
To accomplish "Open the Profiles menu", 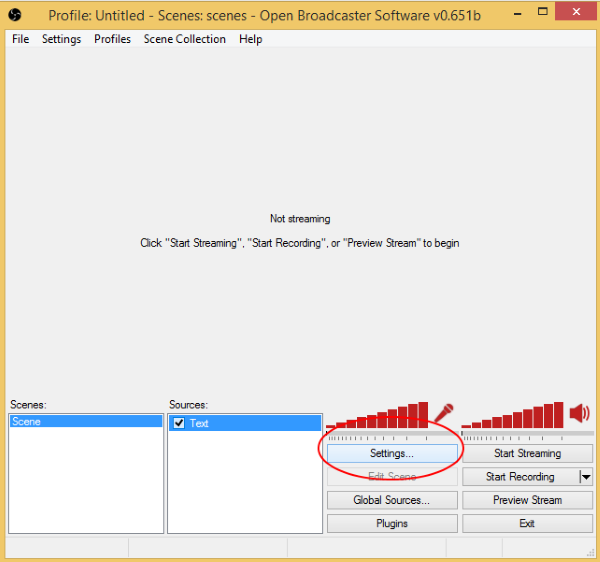I will coord(112,39).
